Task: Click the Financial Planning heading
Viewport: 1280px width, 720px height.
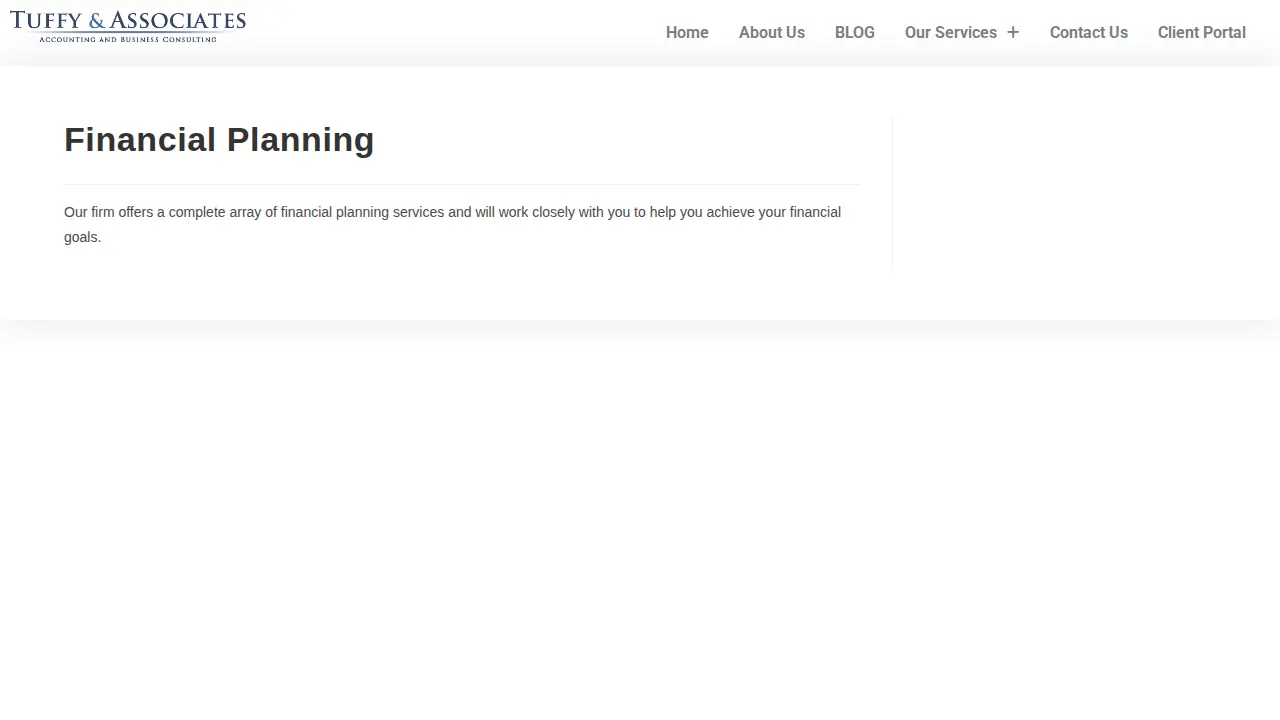Action: pos(219,139)
